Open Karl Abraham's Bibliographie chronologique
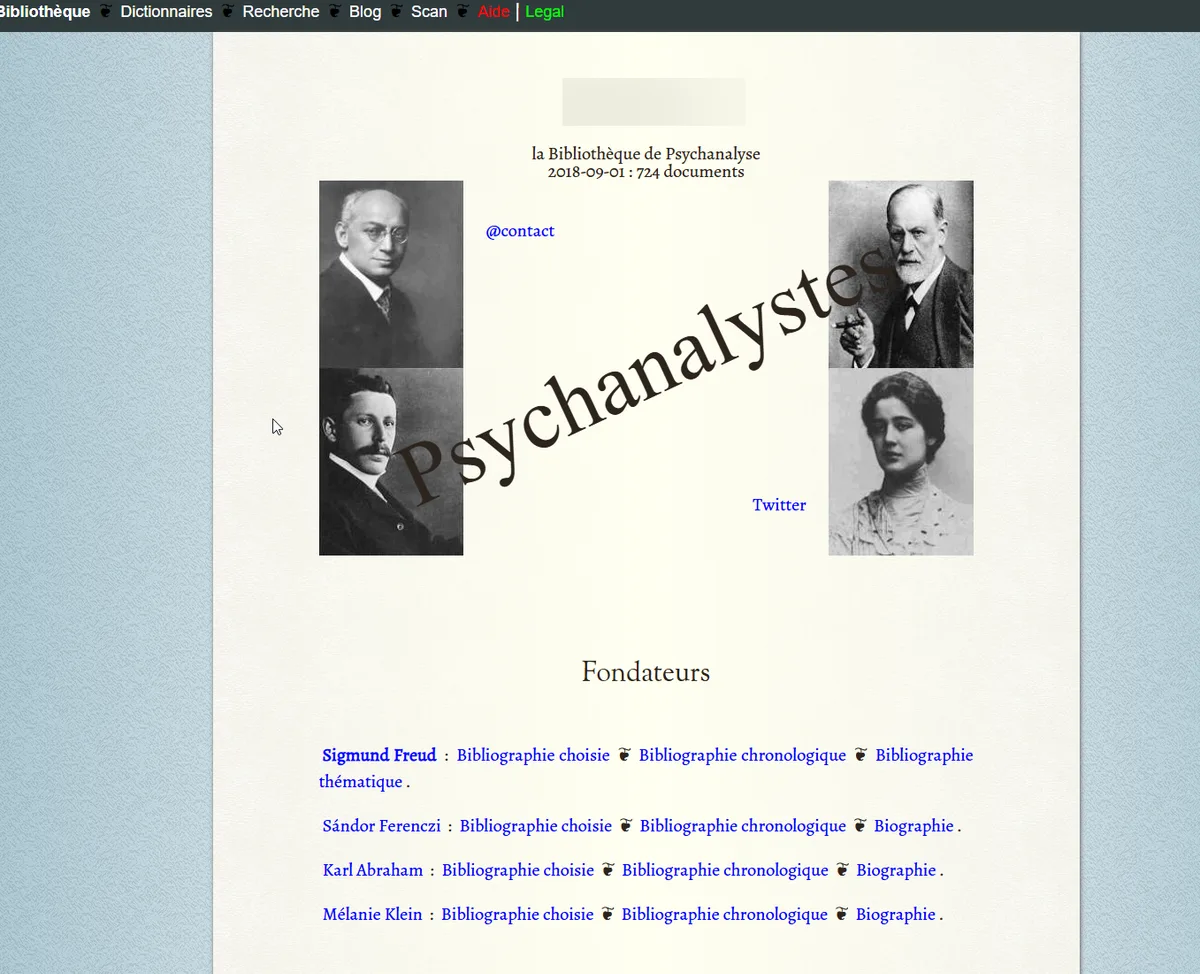This screenshot has width=1200, height=974. click(724, 870)
